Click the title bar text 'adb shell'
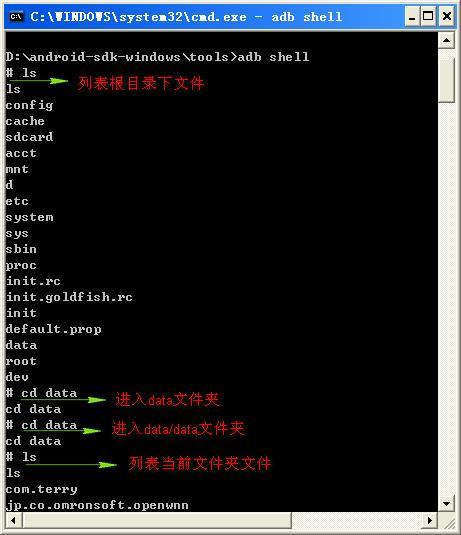Screen dimensions: 461x535 [x=306, y=17]
